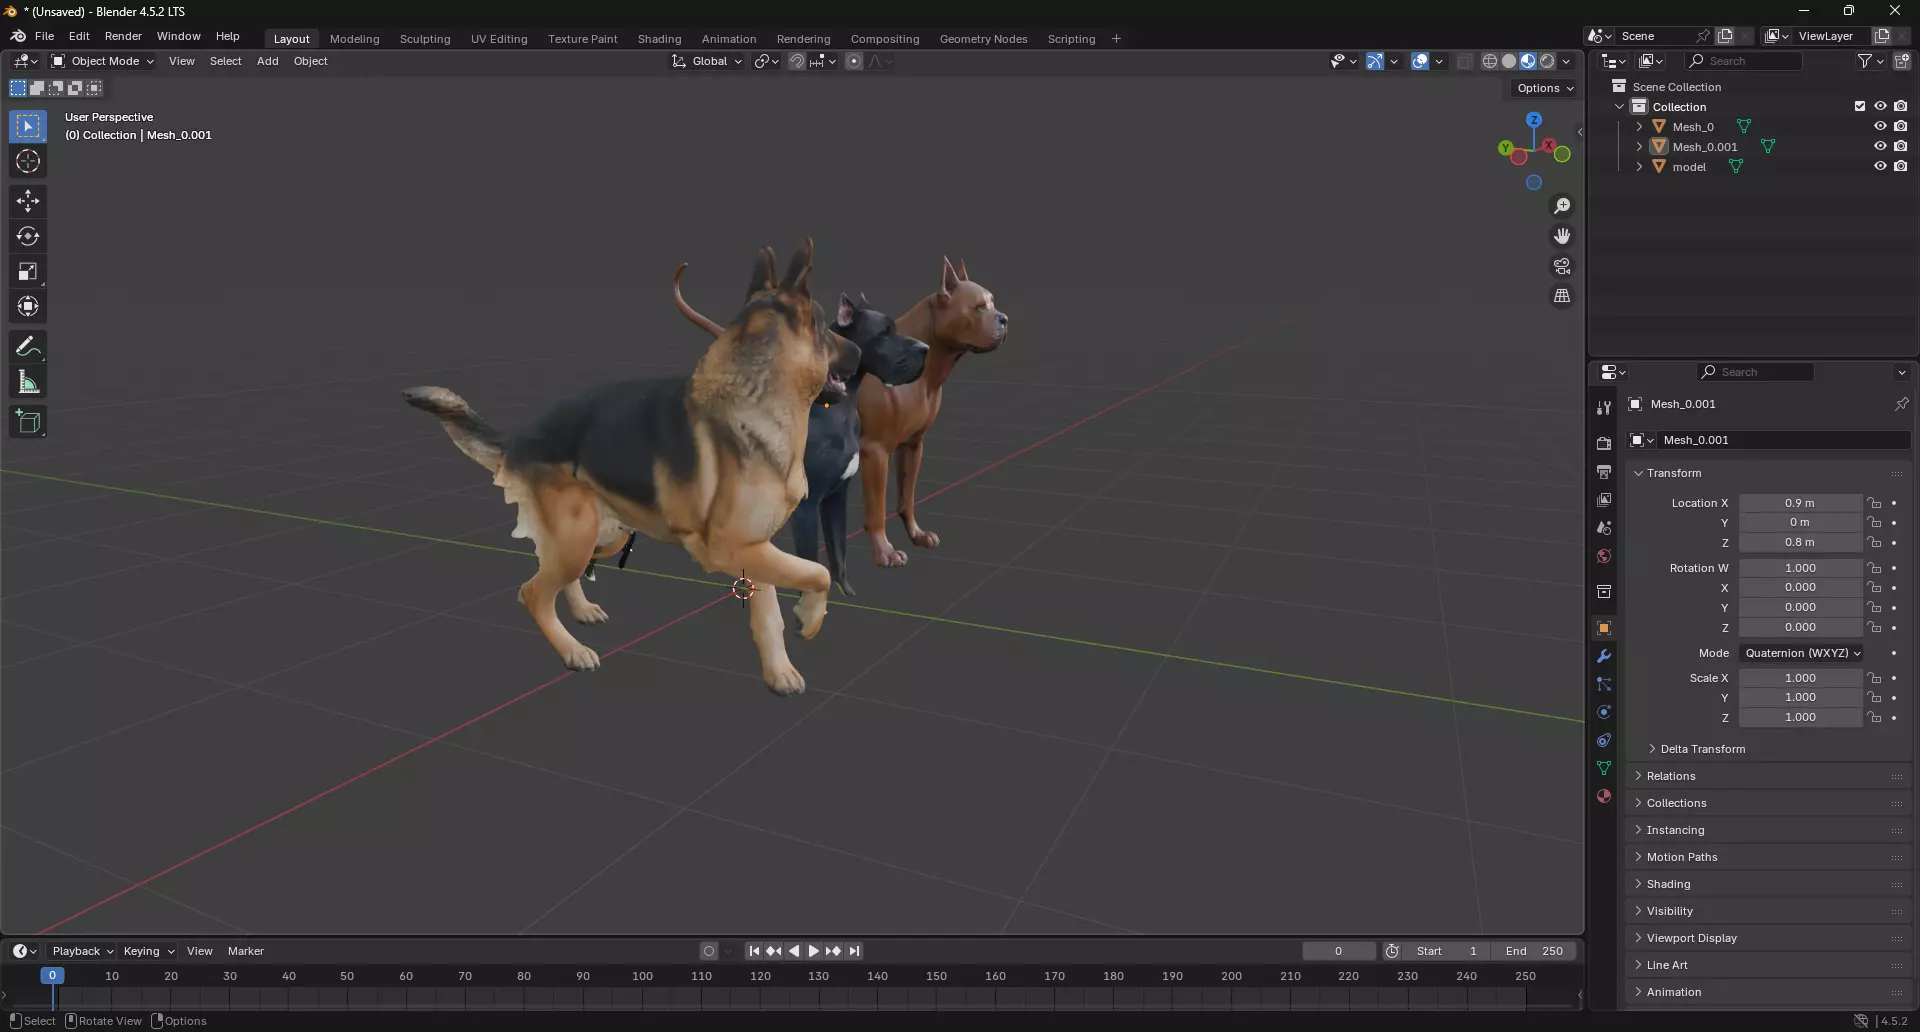Open the Physics properties tab
Screen dimensions: 1920x1032
pyautogui.click(x=1604, y=712)
